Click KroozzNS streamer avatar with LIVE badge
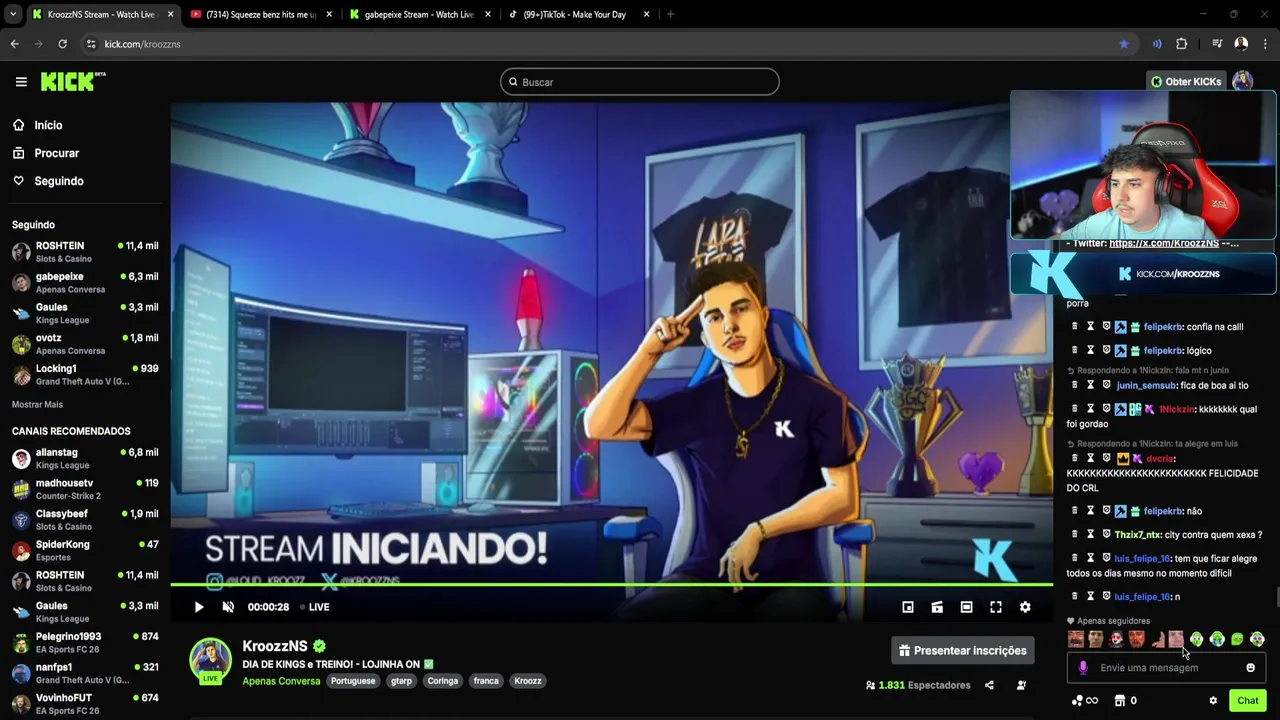 [x=210, y=661]
